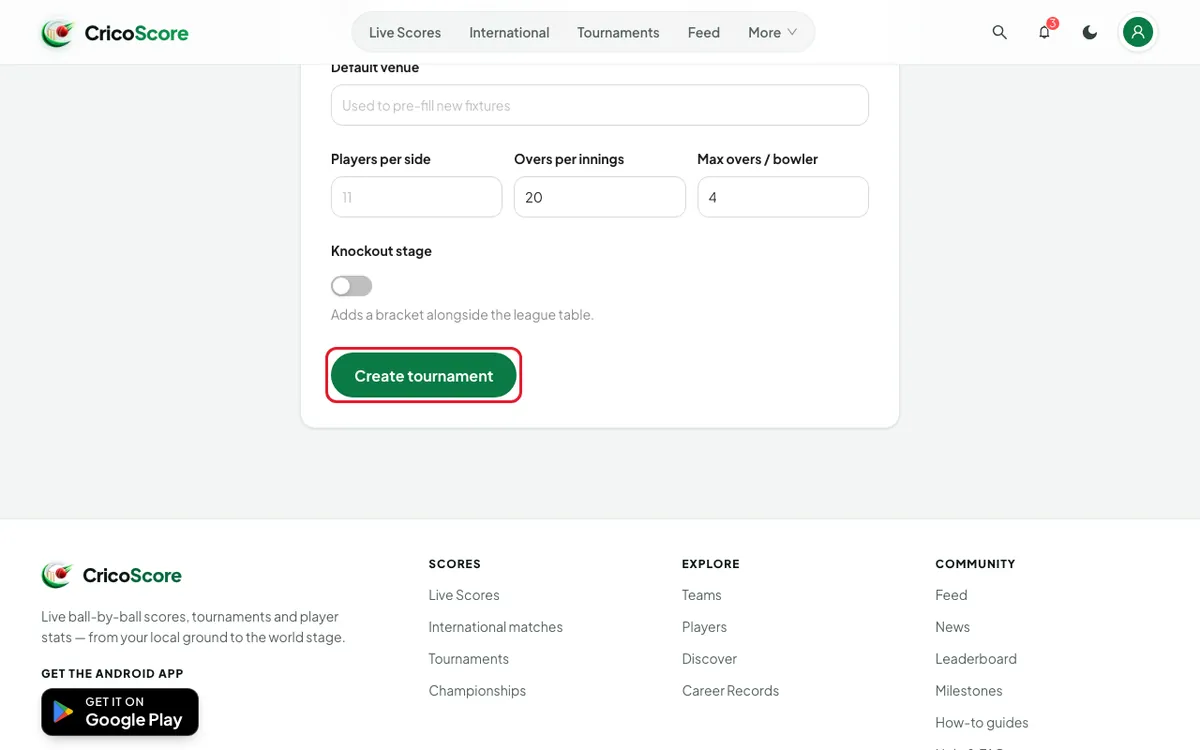Click the 'Knockout stage' label

tap(381, 251)
